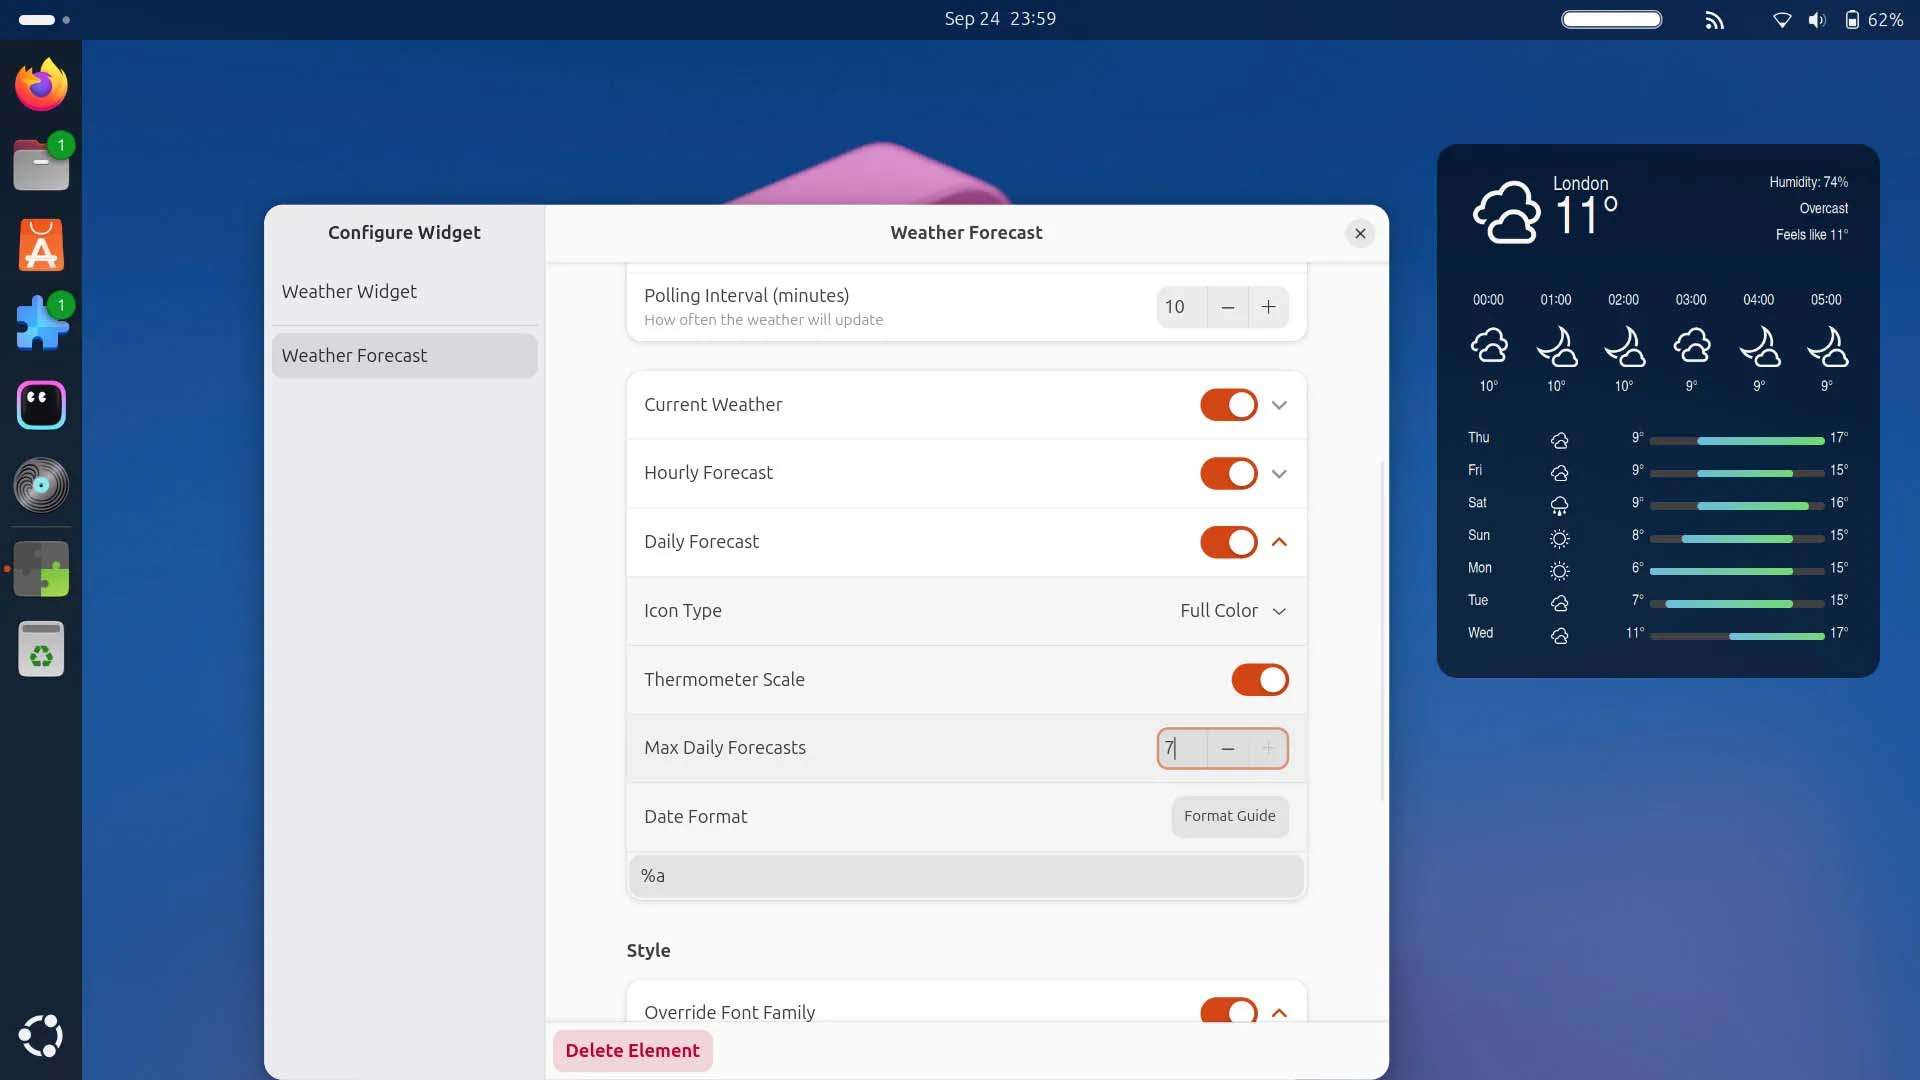Open the Icon Type Full Color dropdown
The width and height of the screenshot is (1920, 1080).
coord(1232,611)
